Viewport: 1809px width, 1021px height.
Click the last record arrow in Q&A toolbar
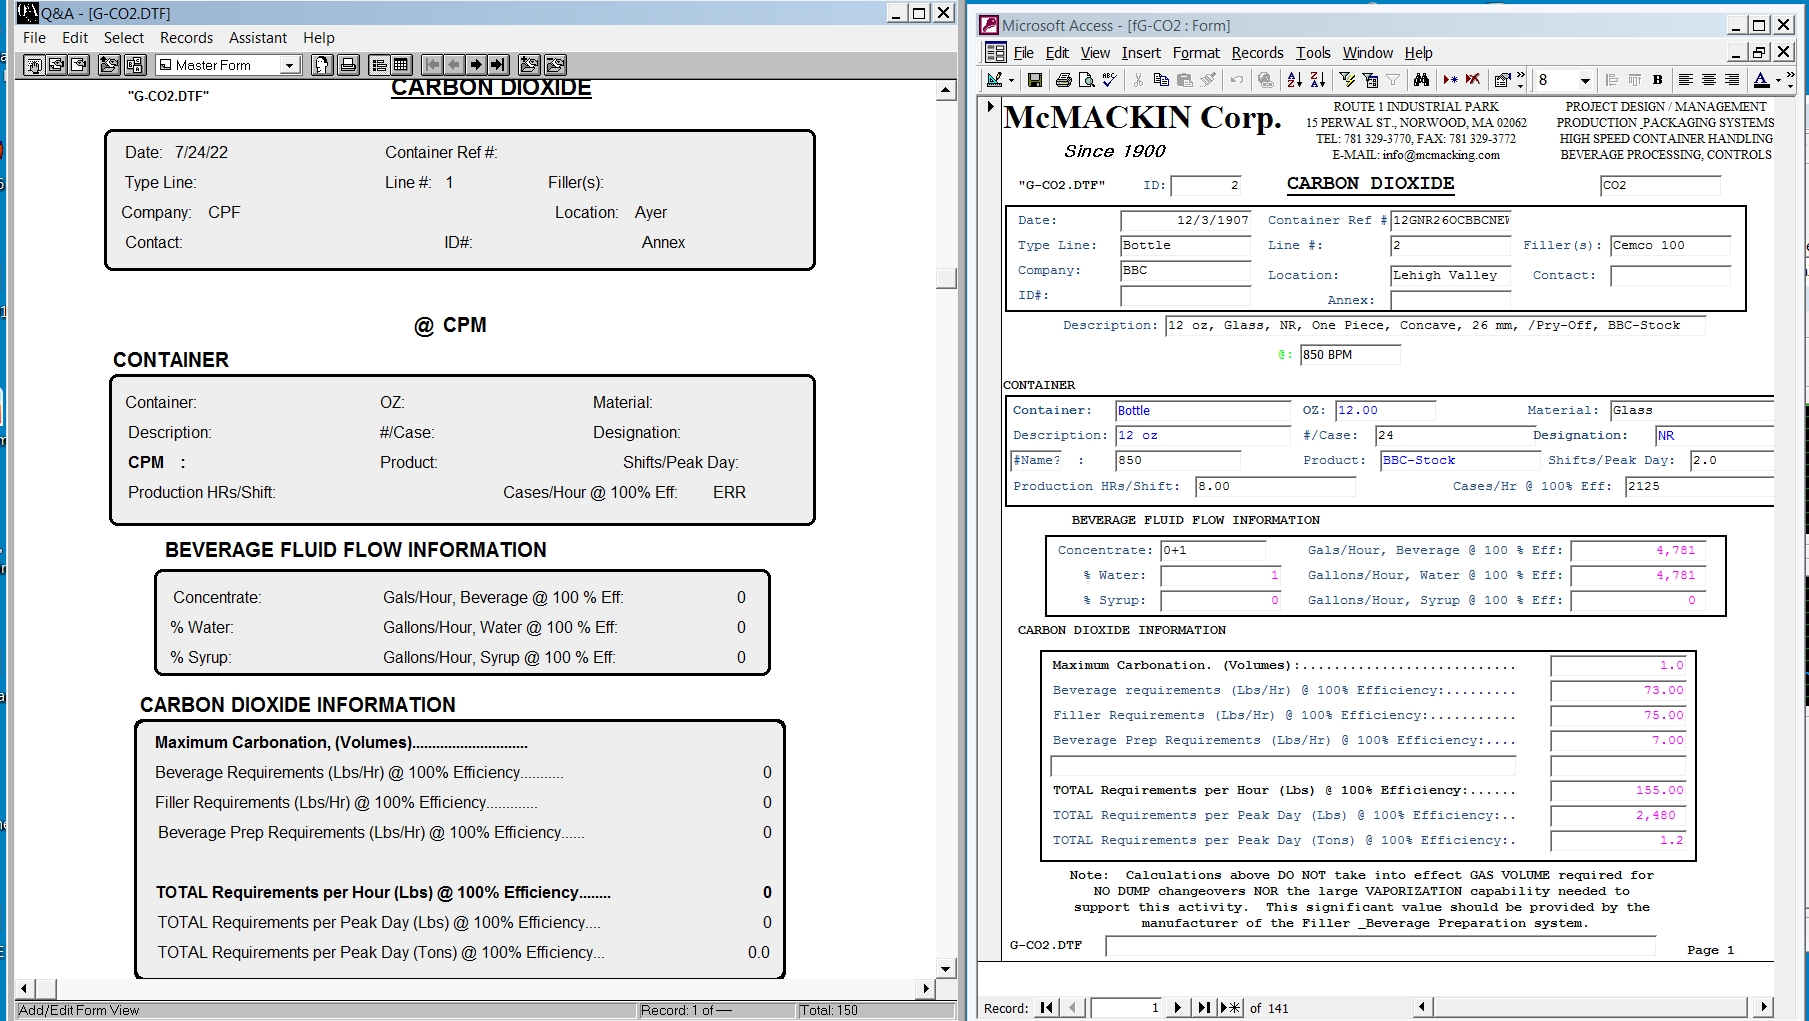coord(498,65)
